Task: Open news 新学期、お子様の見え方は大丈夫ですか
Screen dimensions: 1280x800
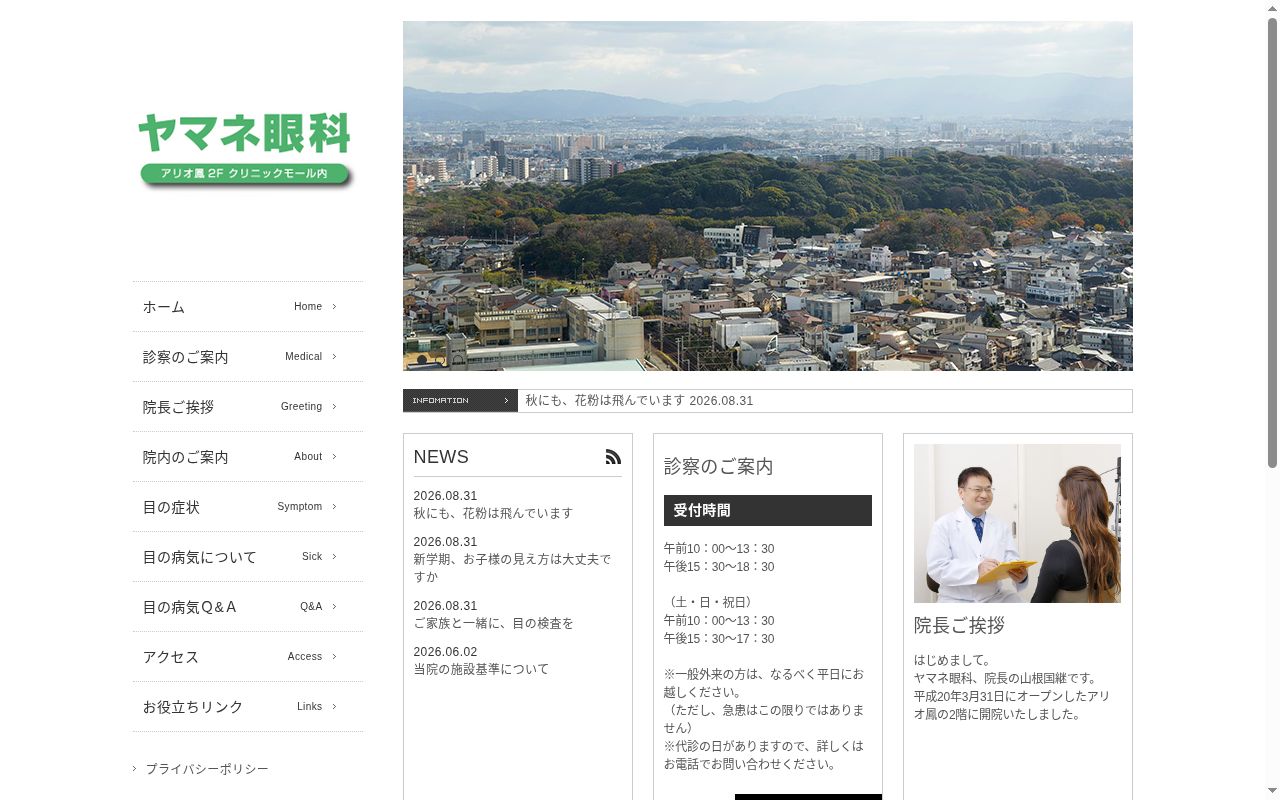Action: tap(512, 568)
